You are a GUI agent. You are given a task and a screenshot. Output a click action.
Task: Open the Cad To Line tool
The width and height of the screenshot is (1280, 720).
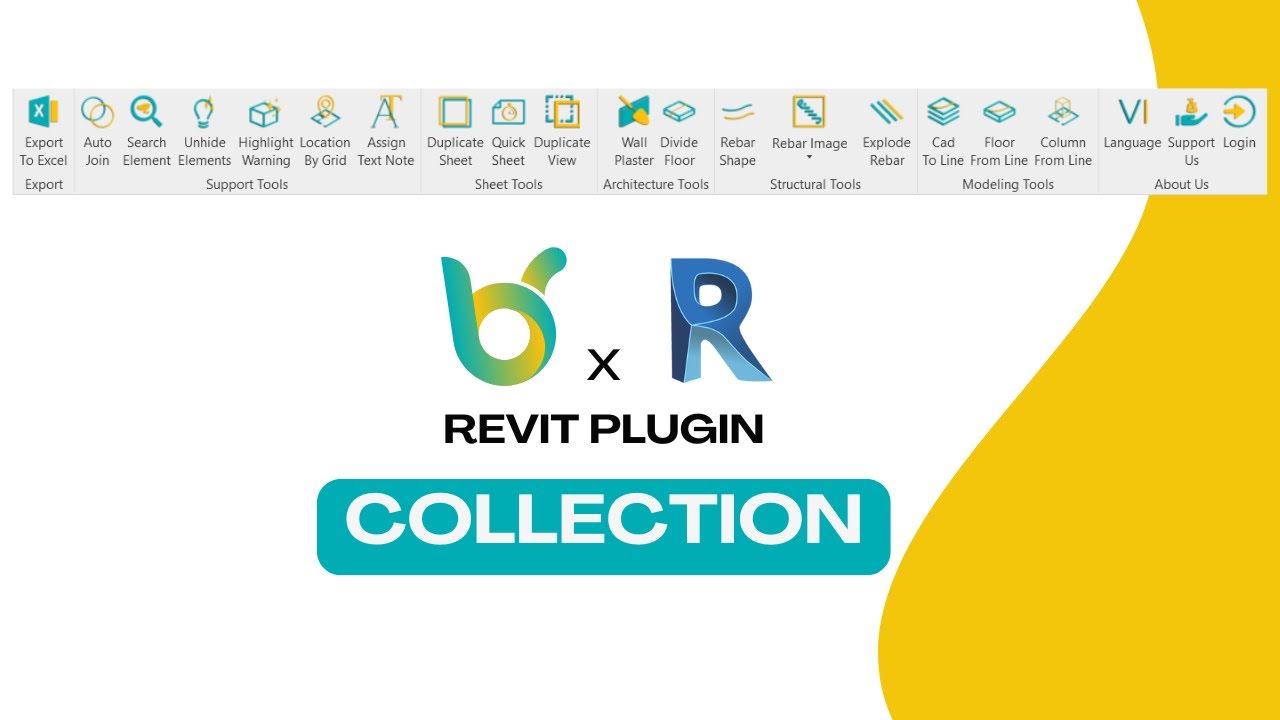943,130
